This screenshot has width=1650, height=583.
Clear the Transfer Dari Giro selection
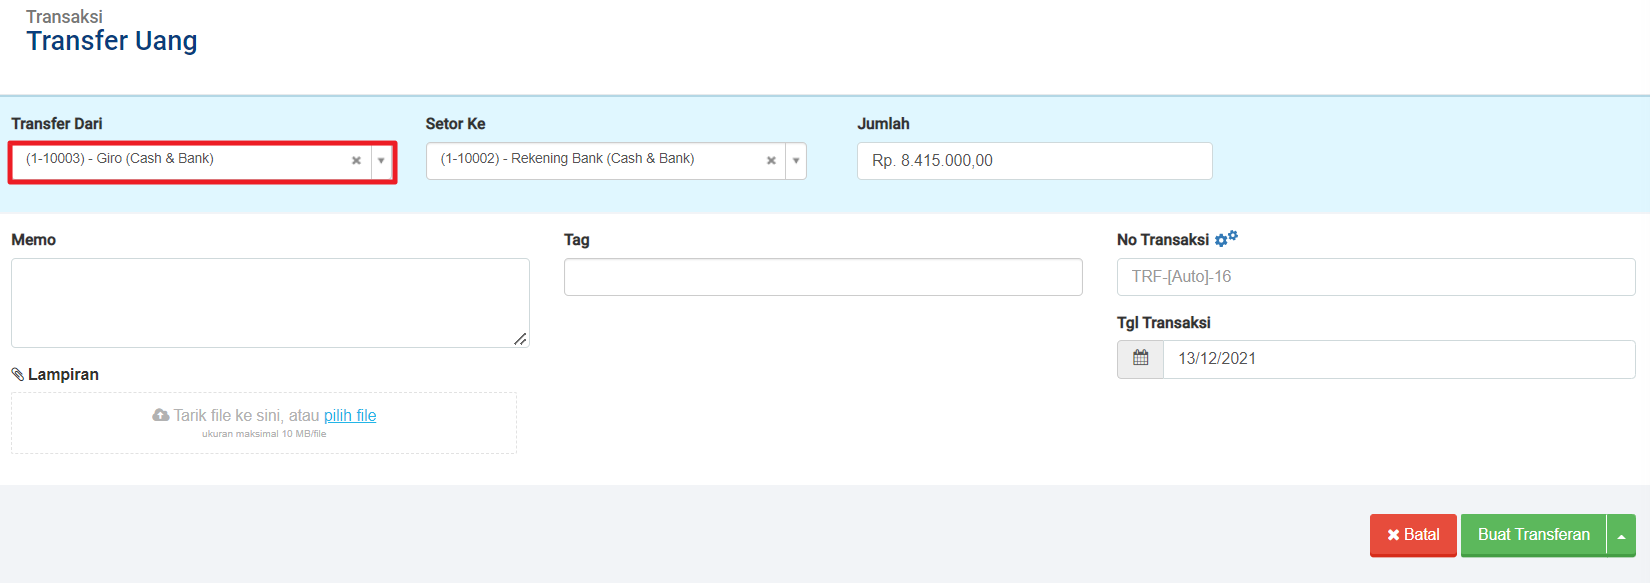coord(356,160)
